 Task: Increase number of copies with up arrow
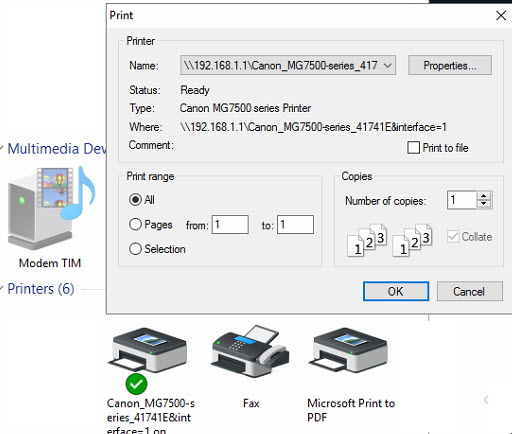pos(484,196)
